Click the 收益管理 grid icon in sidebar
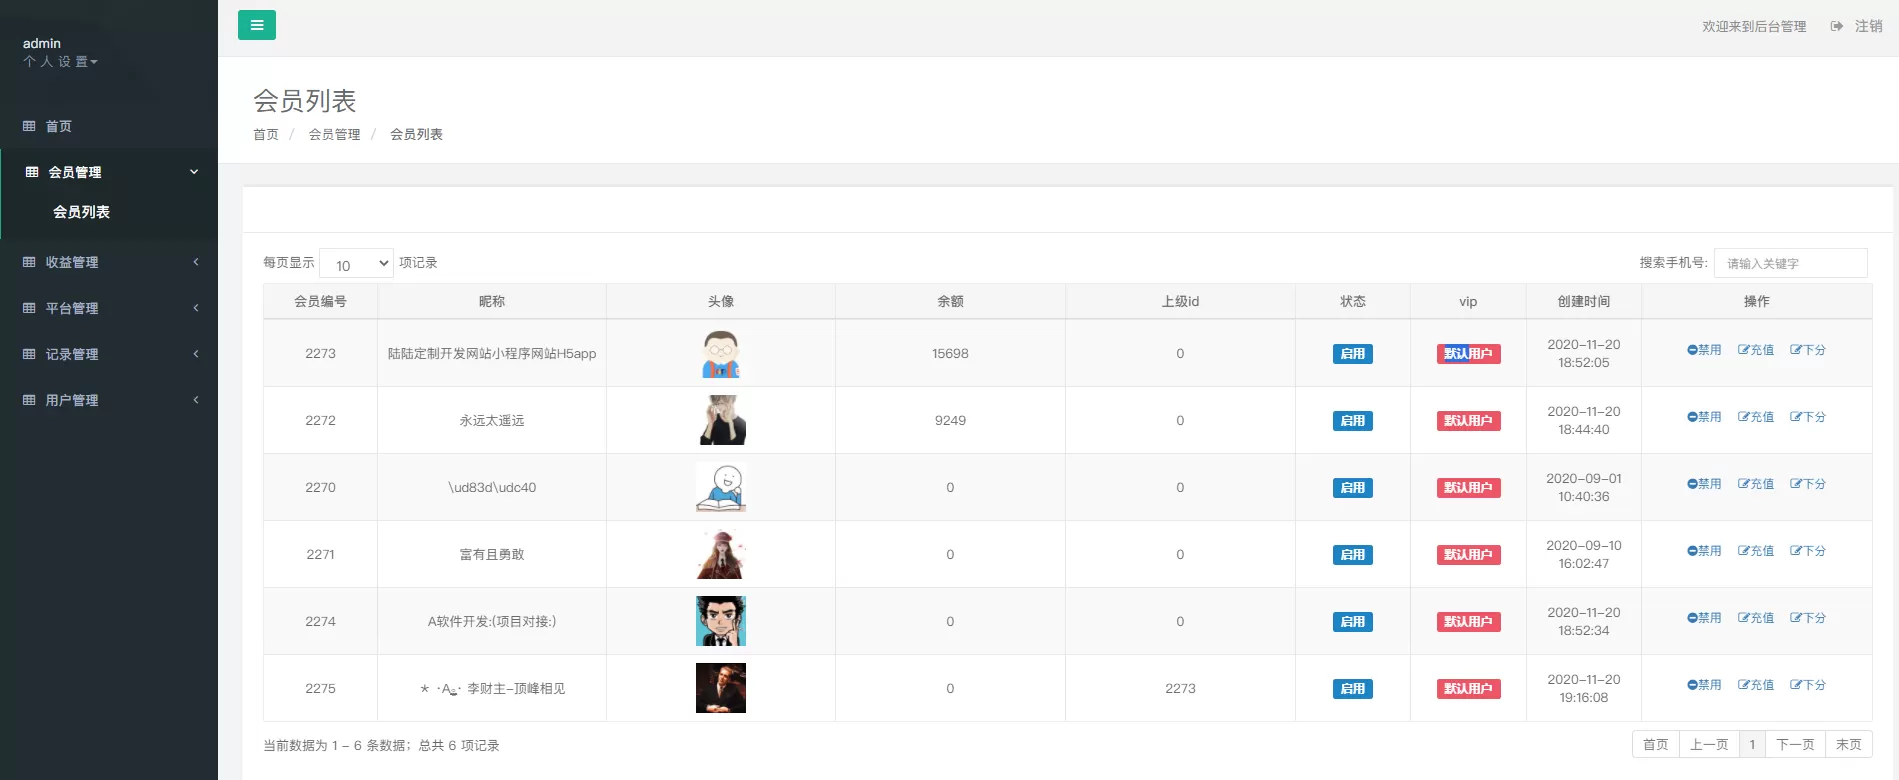Viewport: 1899px width, 780px height. click(x=29, y=262)
